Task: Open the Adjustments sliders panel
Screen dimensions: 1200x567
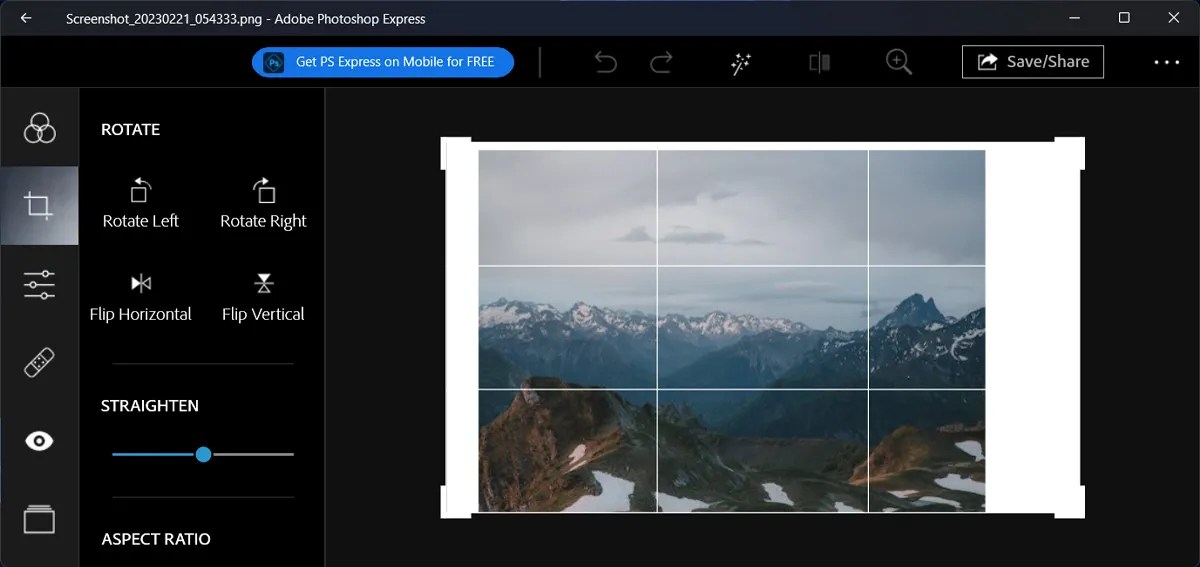Action: coord(39,285)
